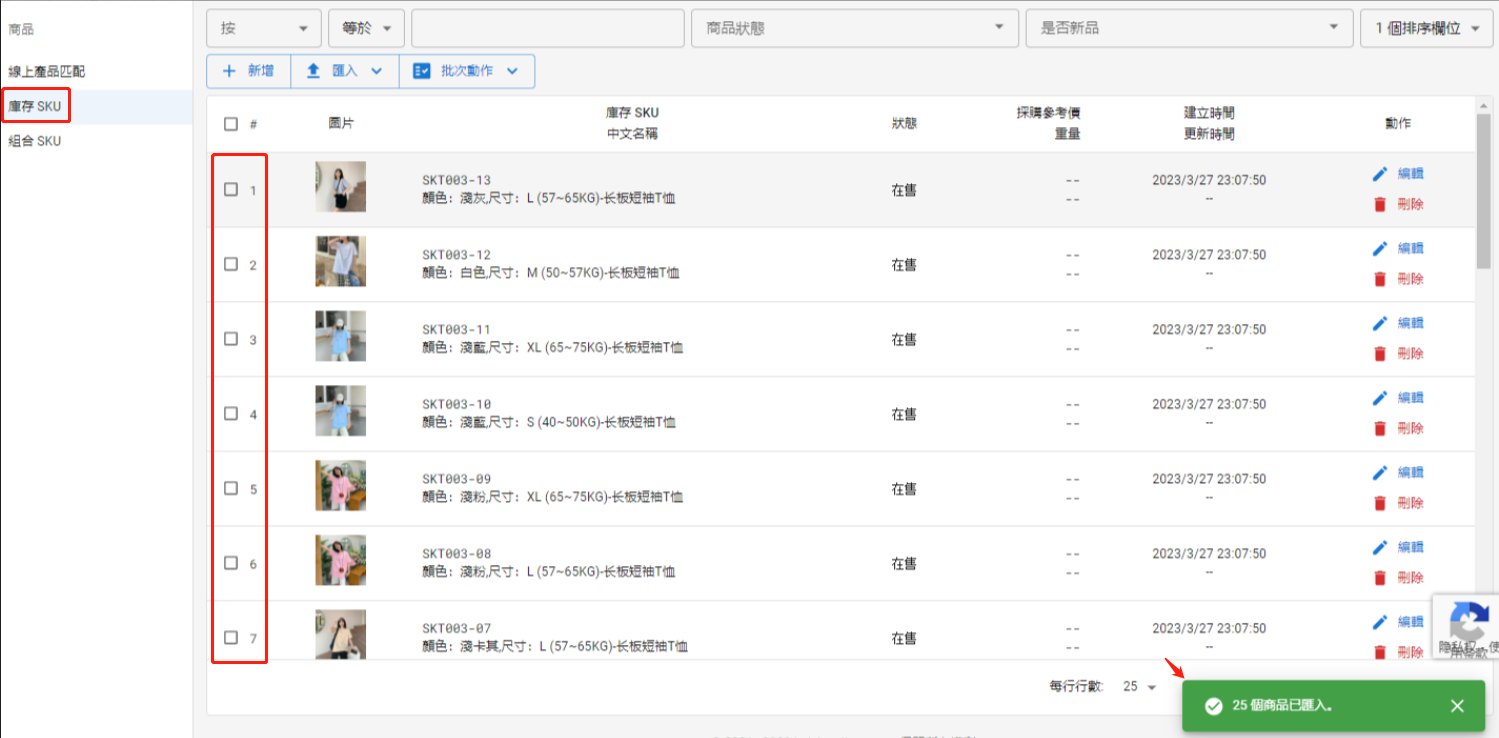
Task: Check the checkbox for row 4 SKT003-10
Action: 231,413
